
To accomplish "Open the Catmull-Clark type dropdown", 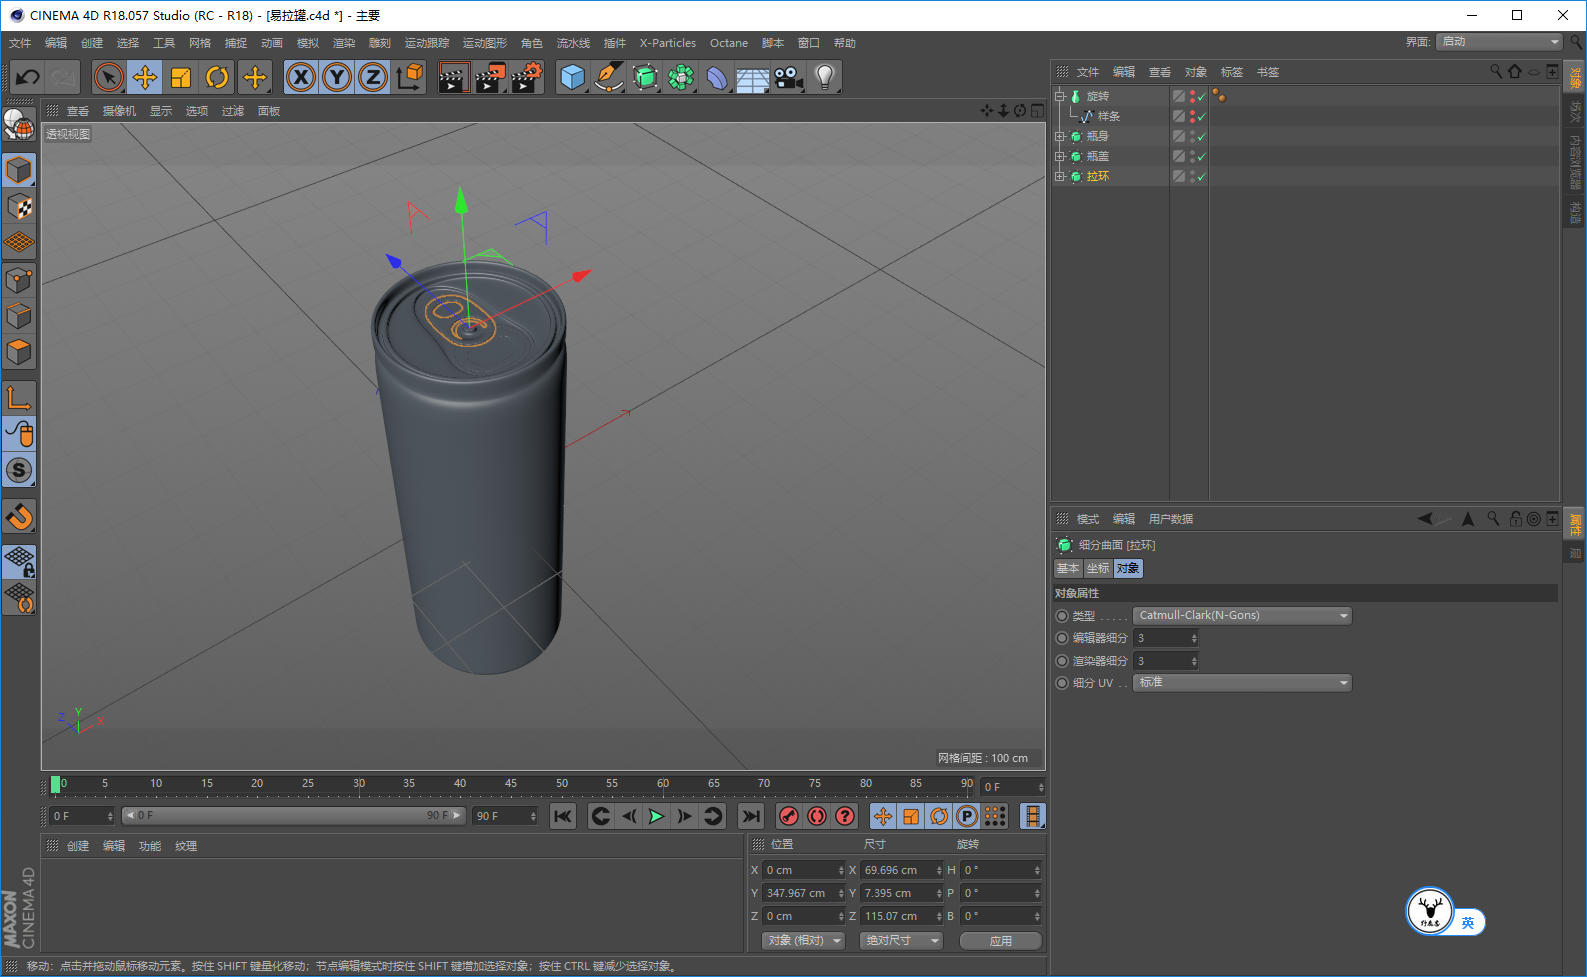I will (x=1242, y=616).
